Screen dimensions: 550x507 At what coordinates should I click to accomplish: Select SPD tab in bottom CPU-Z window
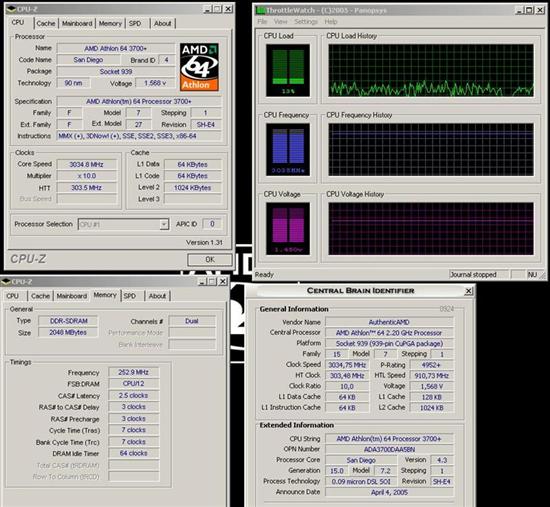[130, 296]
